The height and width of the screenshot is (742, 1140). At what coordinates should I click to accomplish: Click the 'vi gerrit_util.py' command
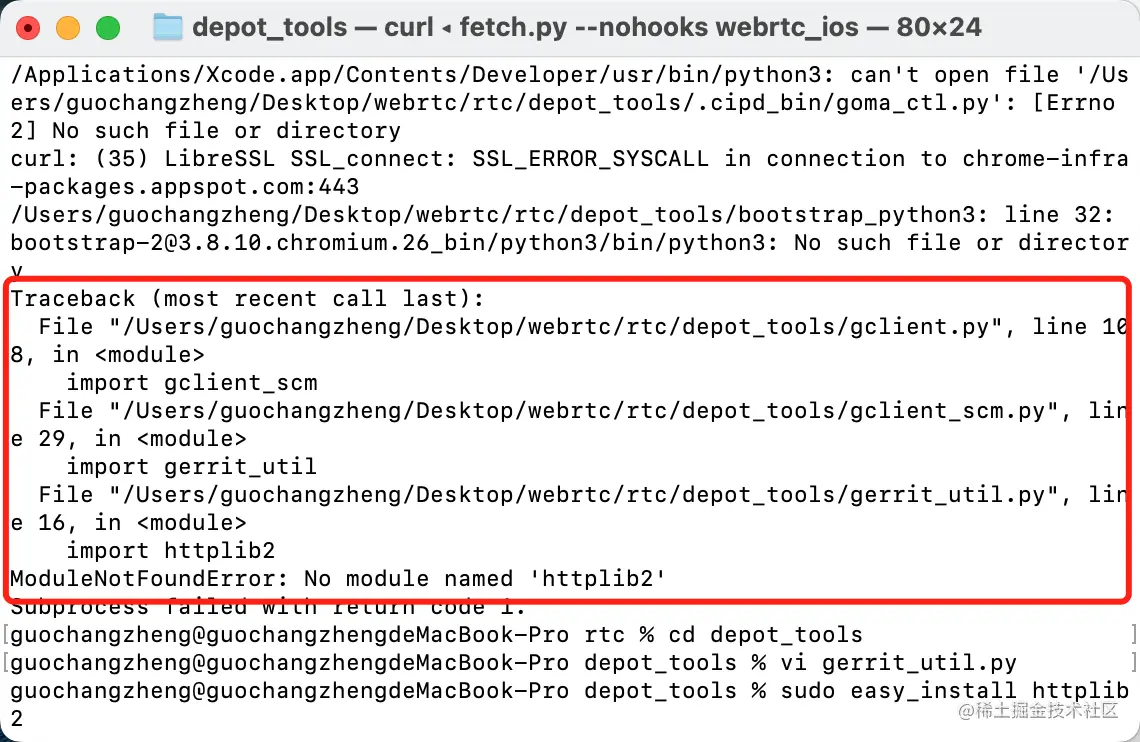899,663
